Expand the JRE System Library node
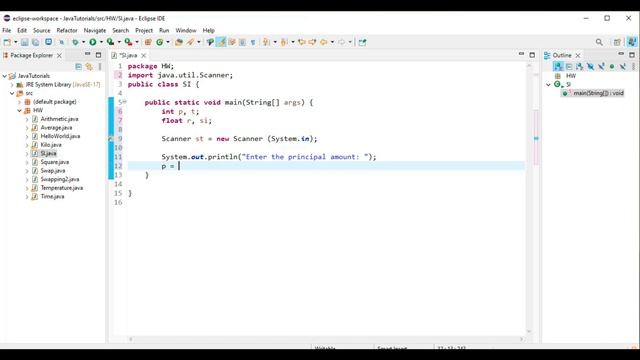 [12, 84]
